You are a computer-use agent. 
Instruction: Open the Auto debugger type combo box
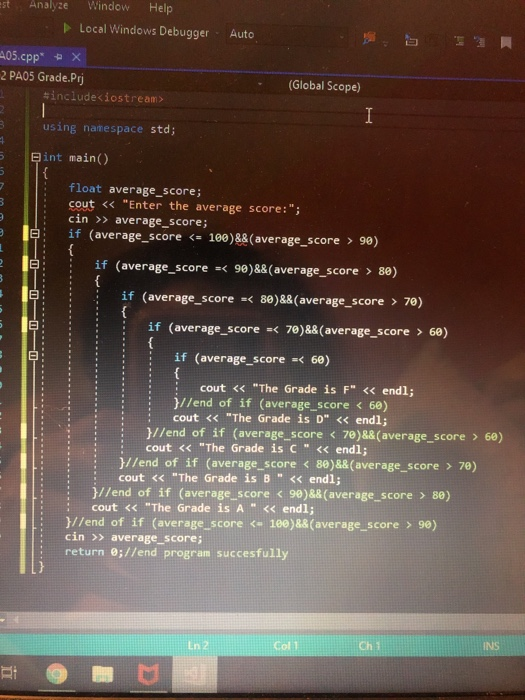click(x=286, y=35)
